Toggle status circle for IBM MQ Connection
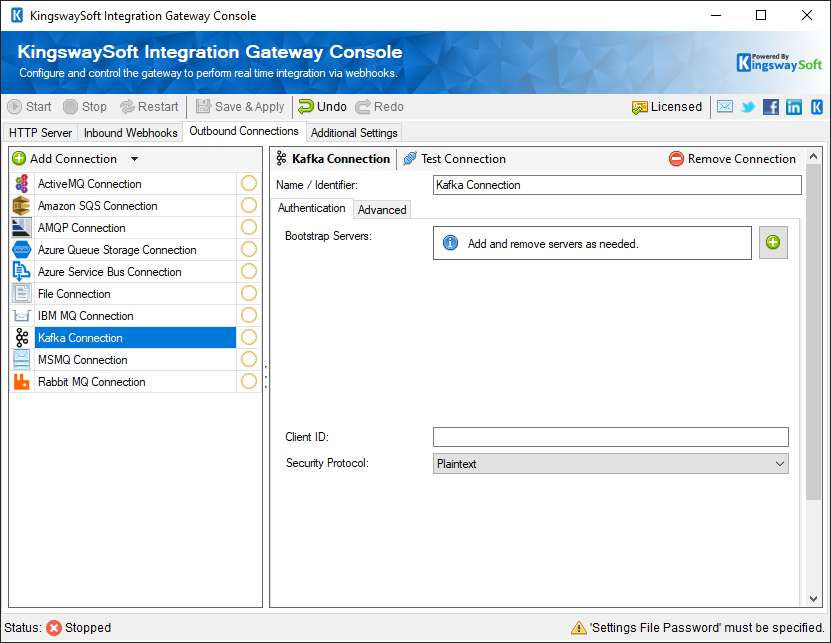831x643 pixels. [249, 315]
